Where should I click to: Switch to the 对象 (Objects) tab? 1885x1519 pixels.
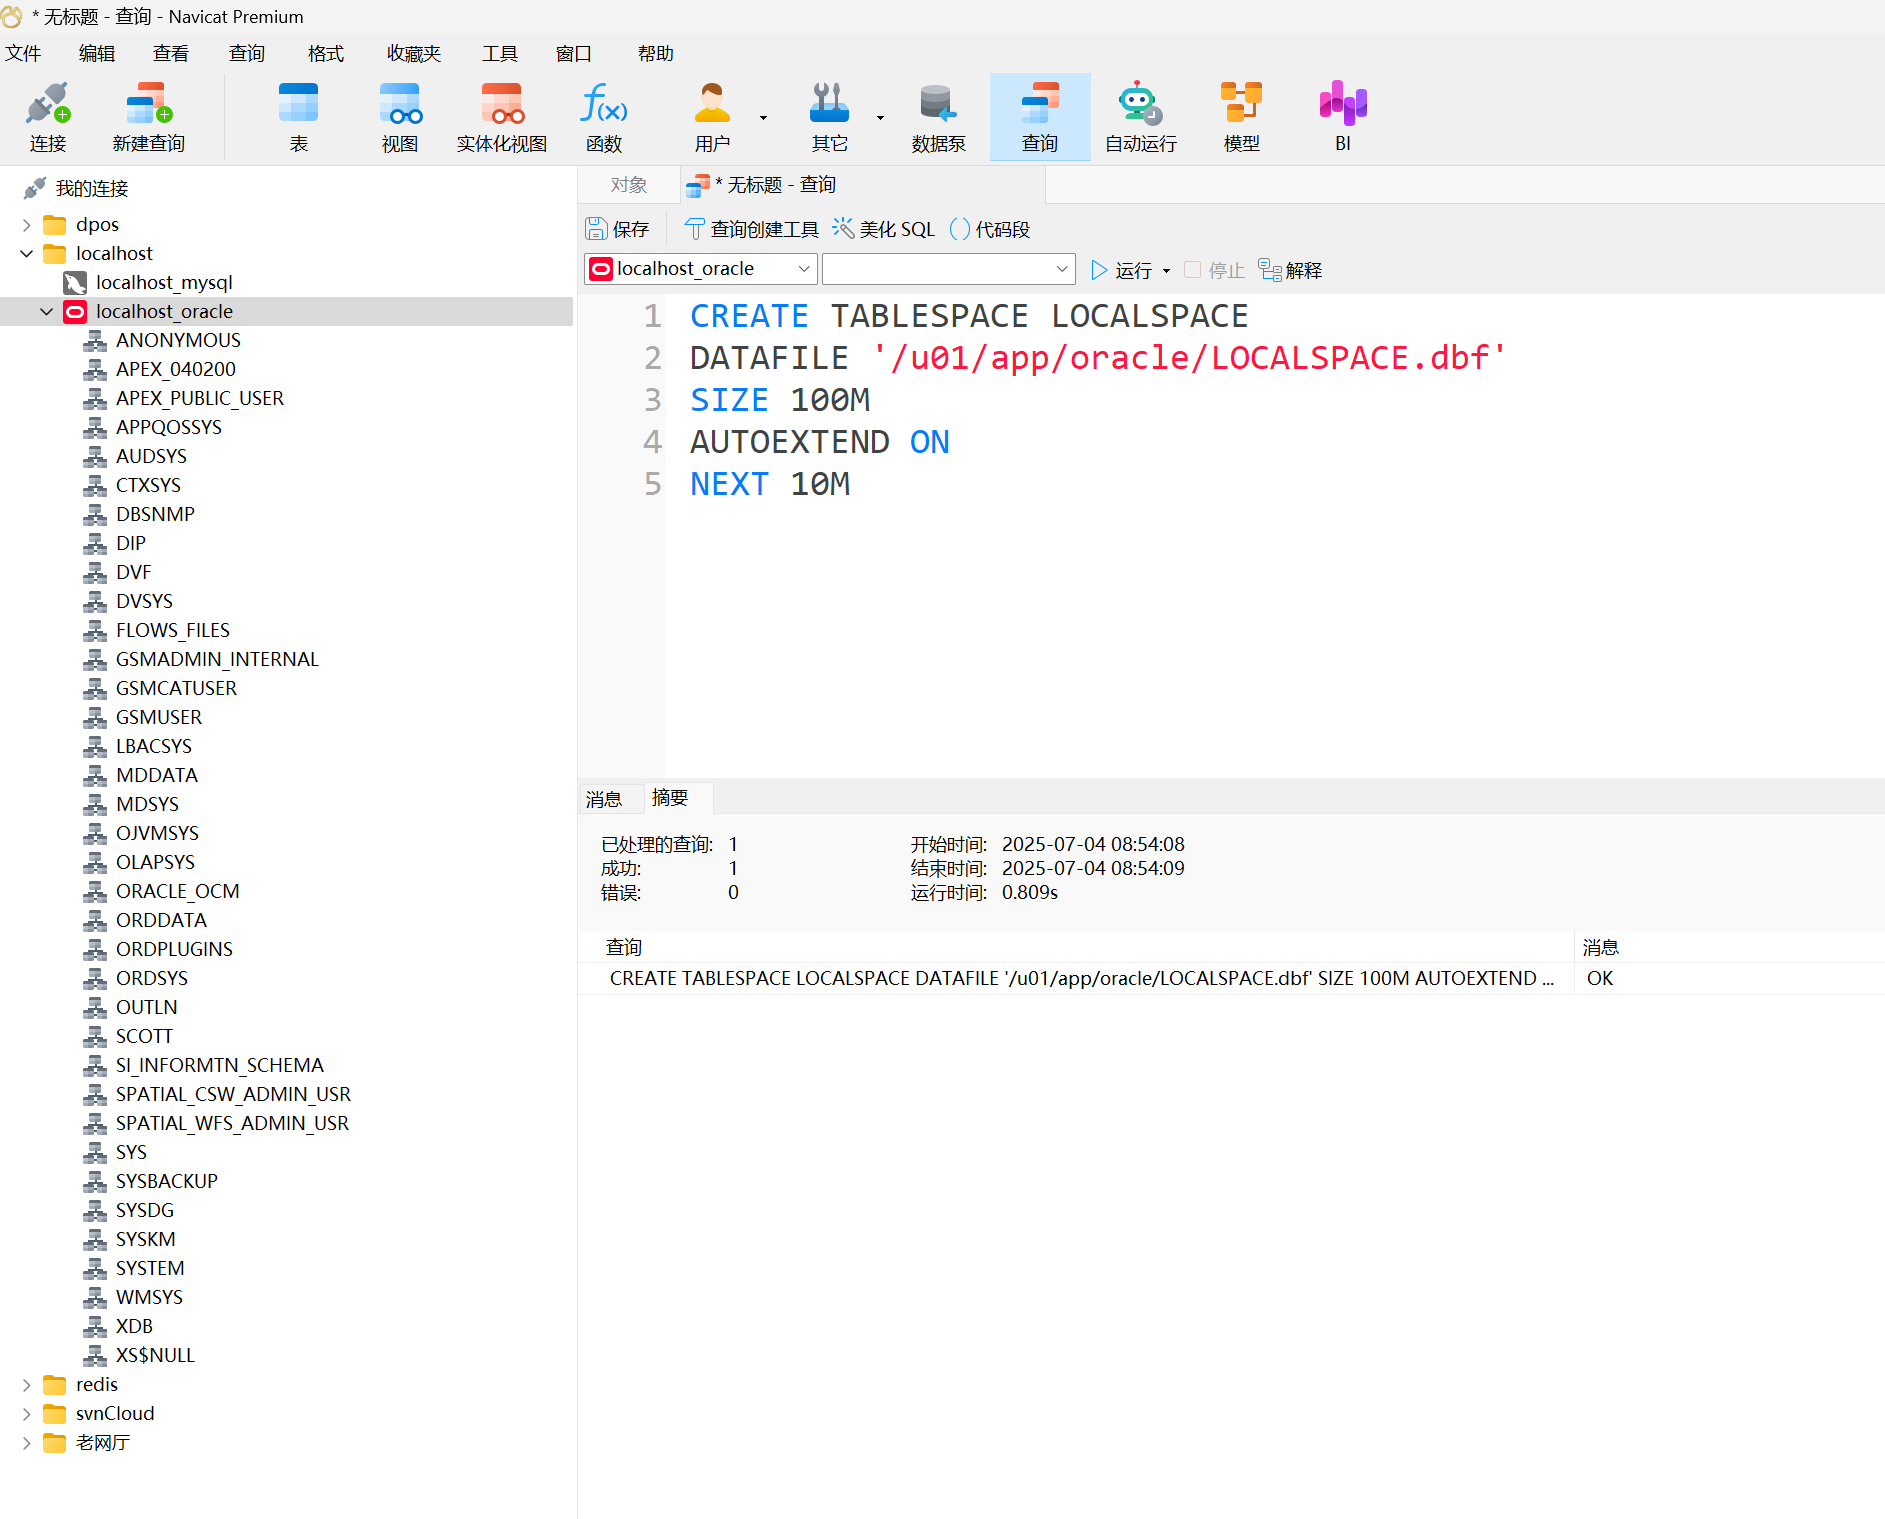[628, 185]
